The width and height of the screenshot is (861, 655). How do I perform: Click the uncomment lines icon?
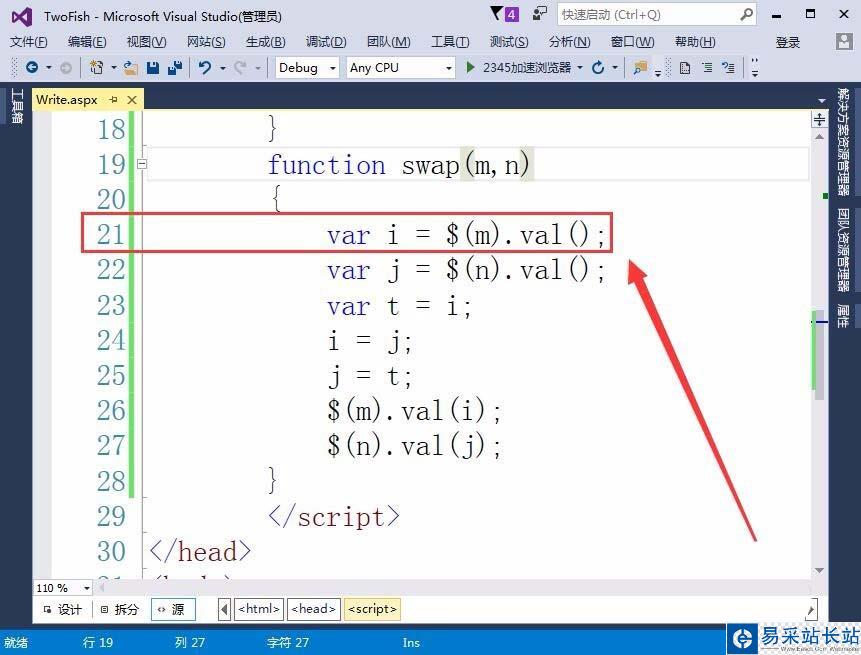coord(729,67)
